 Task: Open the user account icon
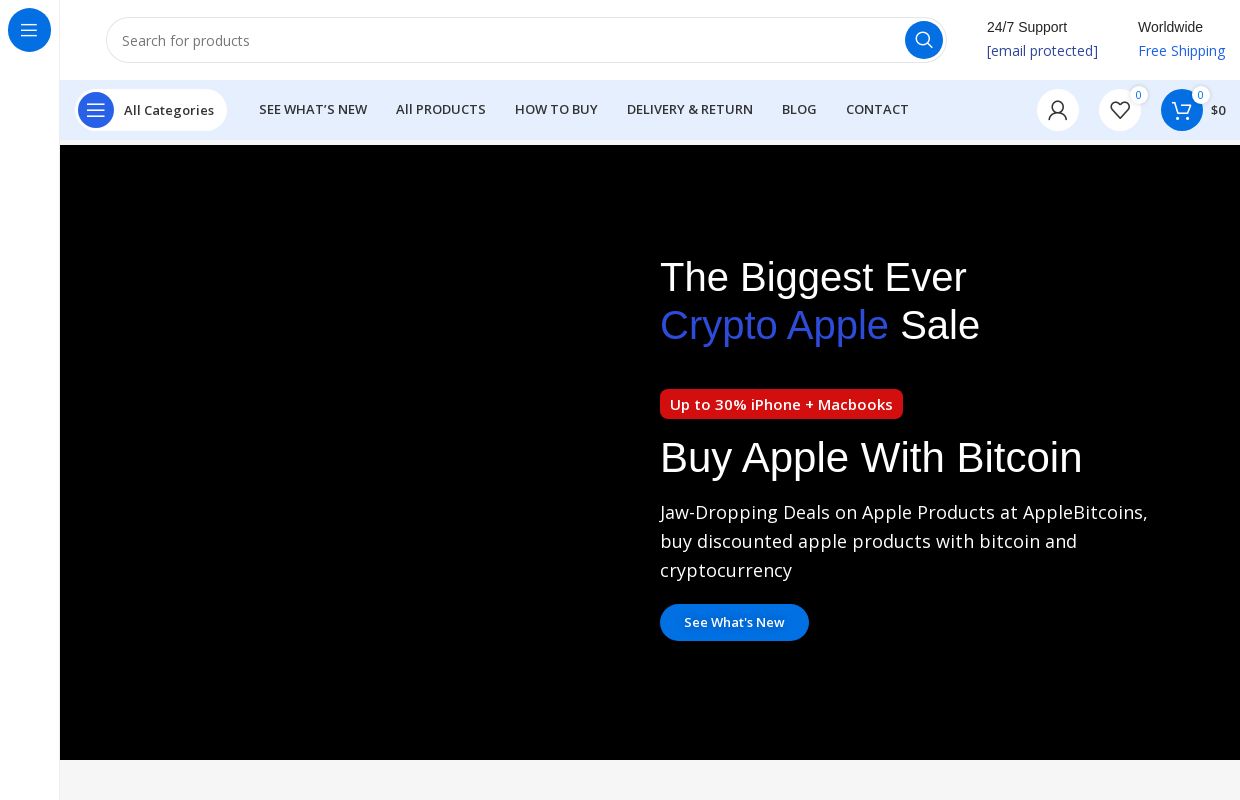click(x=1057, y=110)
